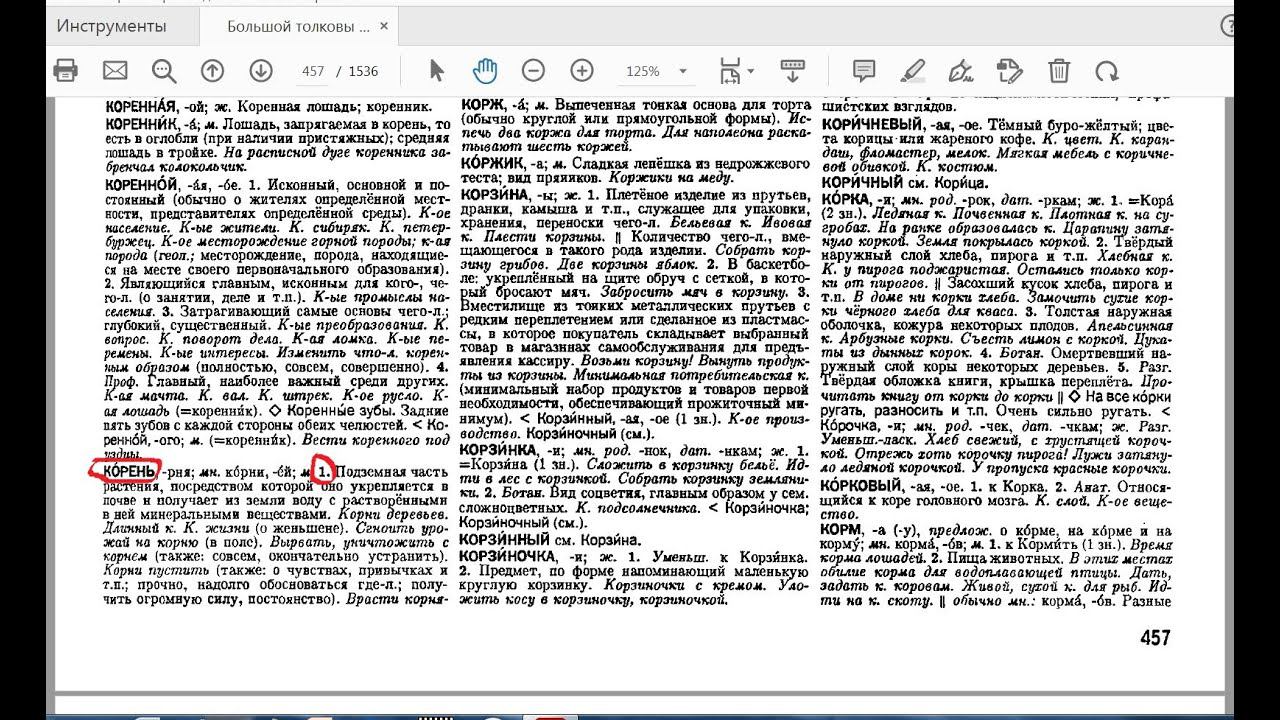Screen dimensions: 1280x720
Task: Send file by email envelope icon
Action: (x=115, y=70)
